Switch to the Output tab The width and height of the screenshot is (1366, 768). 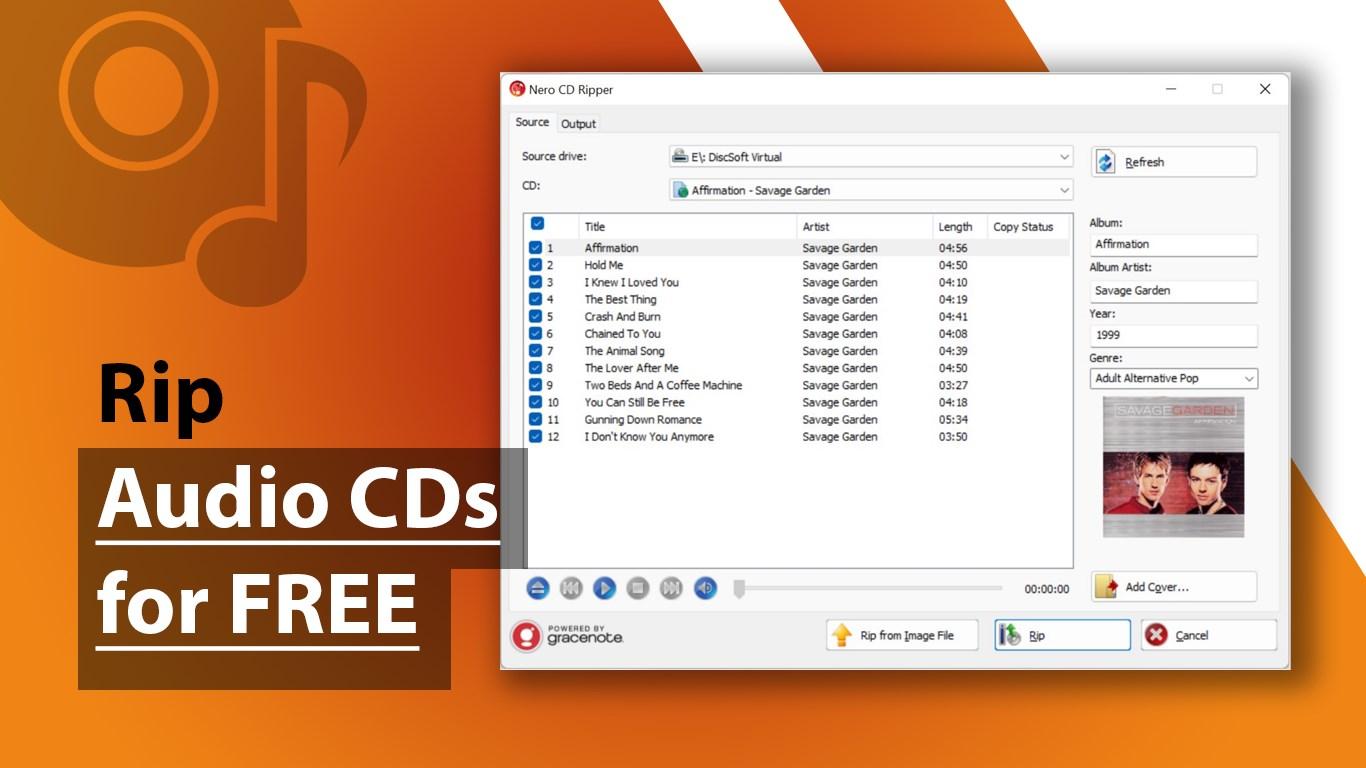click(x=578, y=124)
